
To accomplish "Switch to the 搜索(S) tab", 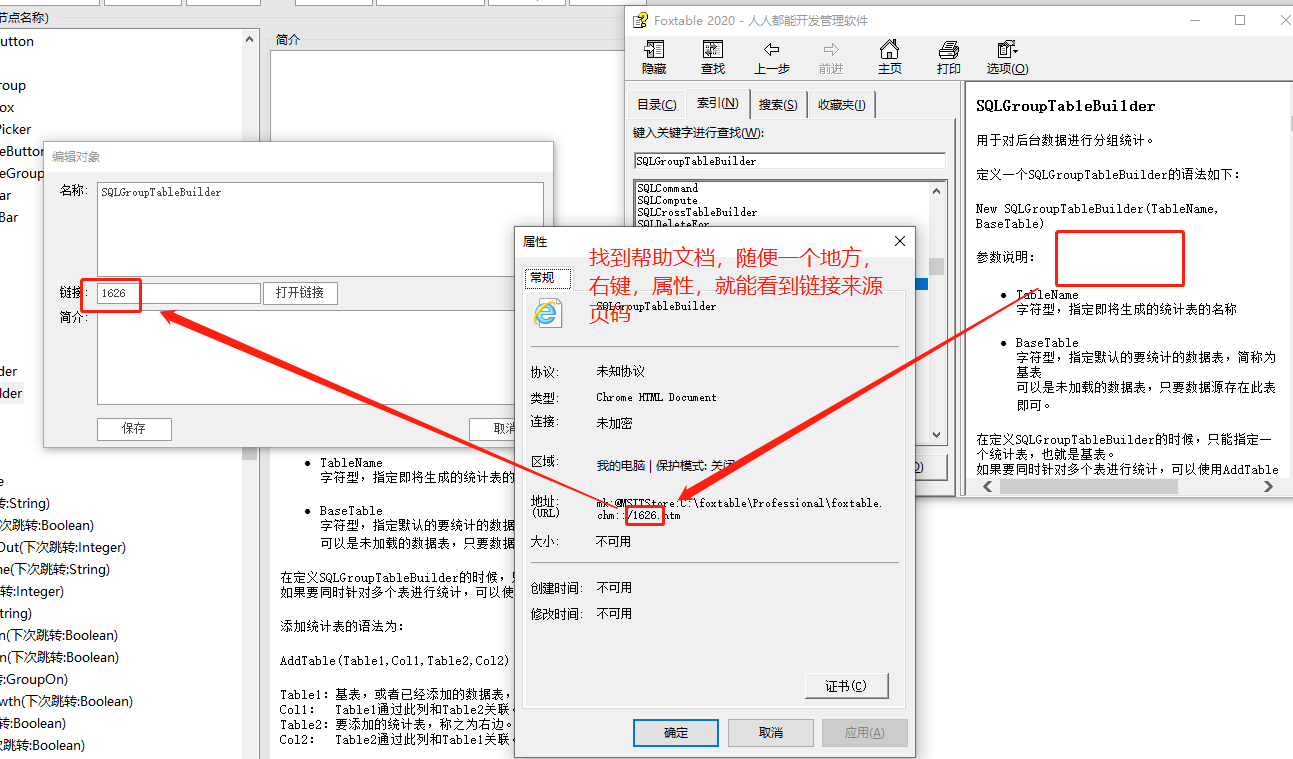I will 778,104.
